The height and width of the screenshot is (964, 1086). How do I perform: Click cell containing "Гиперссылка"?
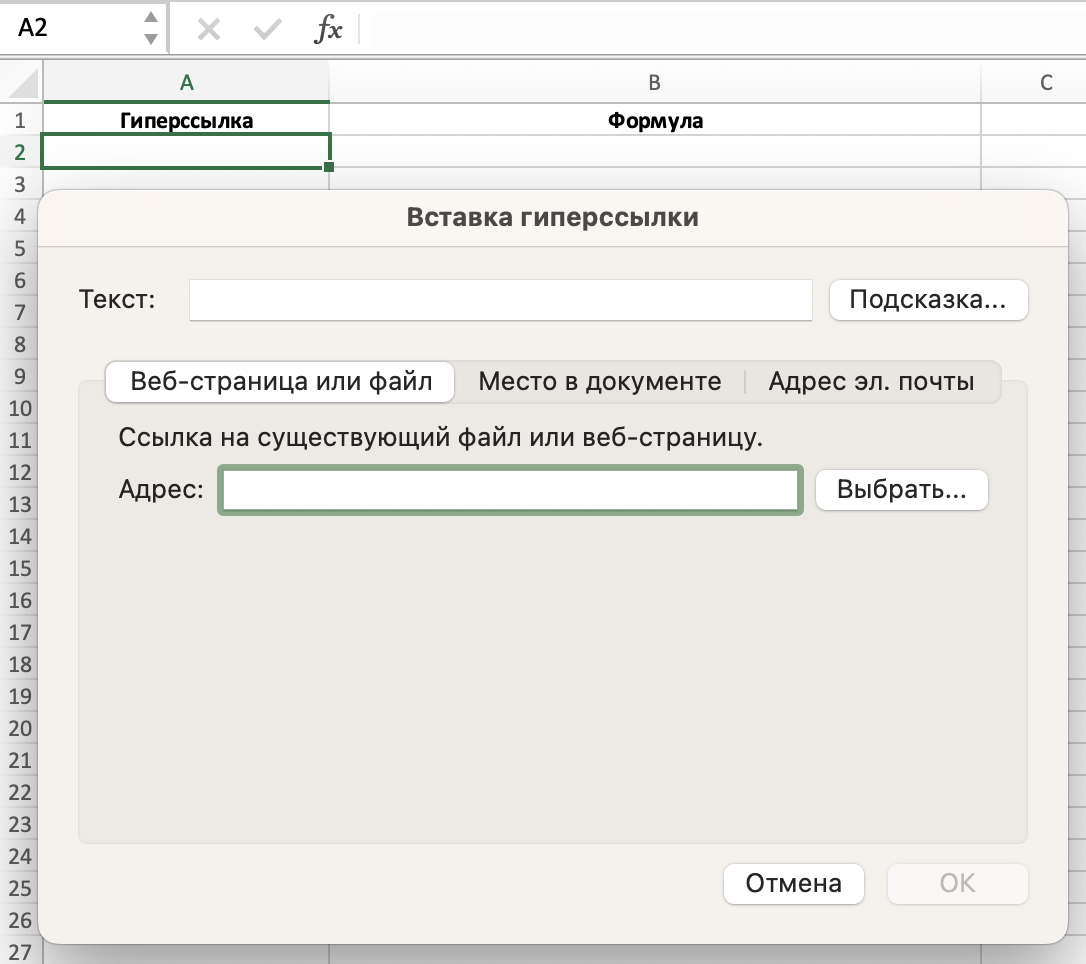pos(186,120)
